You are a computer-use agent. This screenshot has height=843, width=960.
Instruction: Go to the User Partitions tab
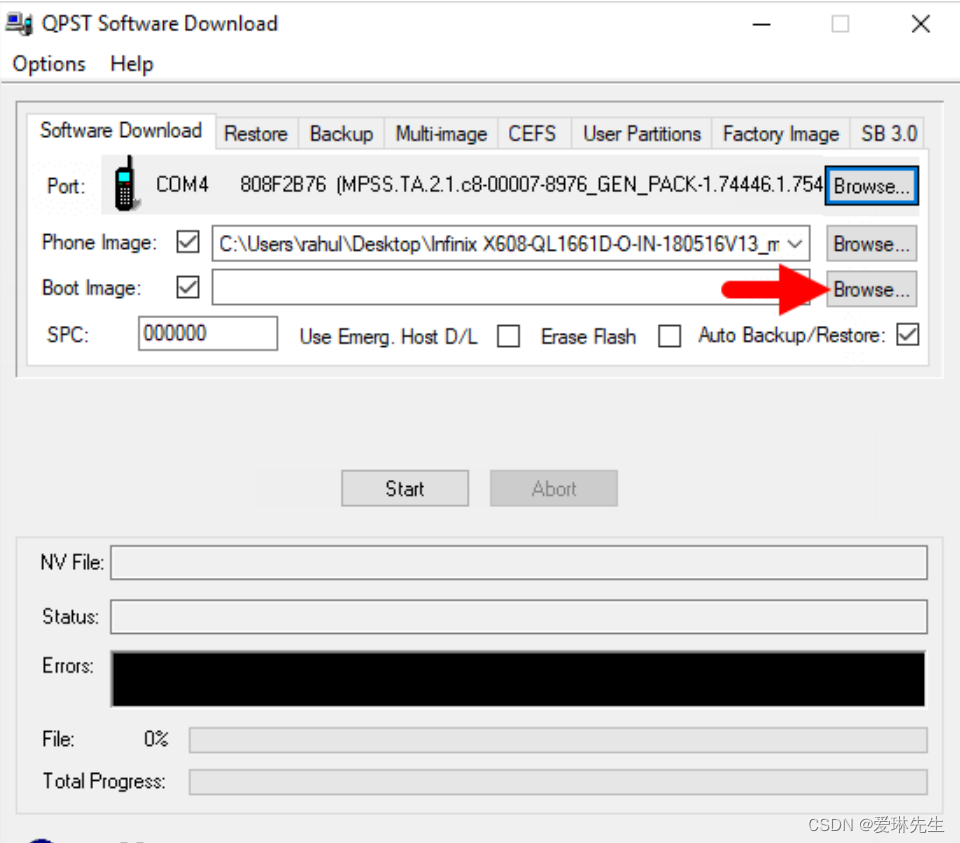tap(642, 133)
